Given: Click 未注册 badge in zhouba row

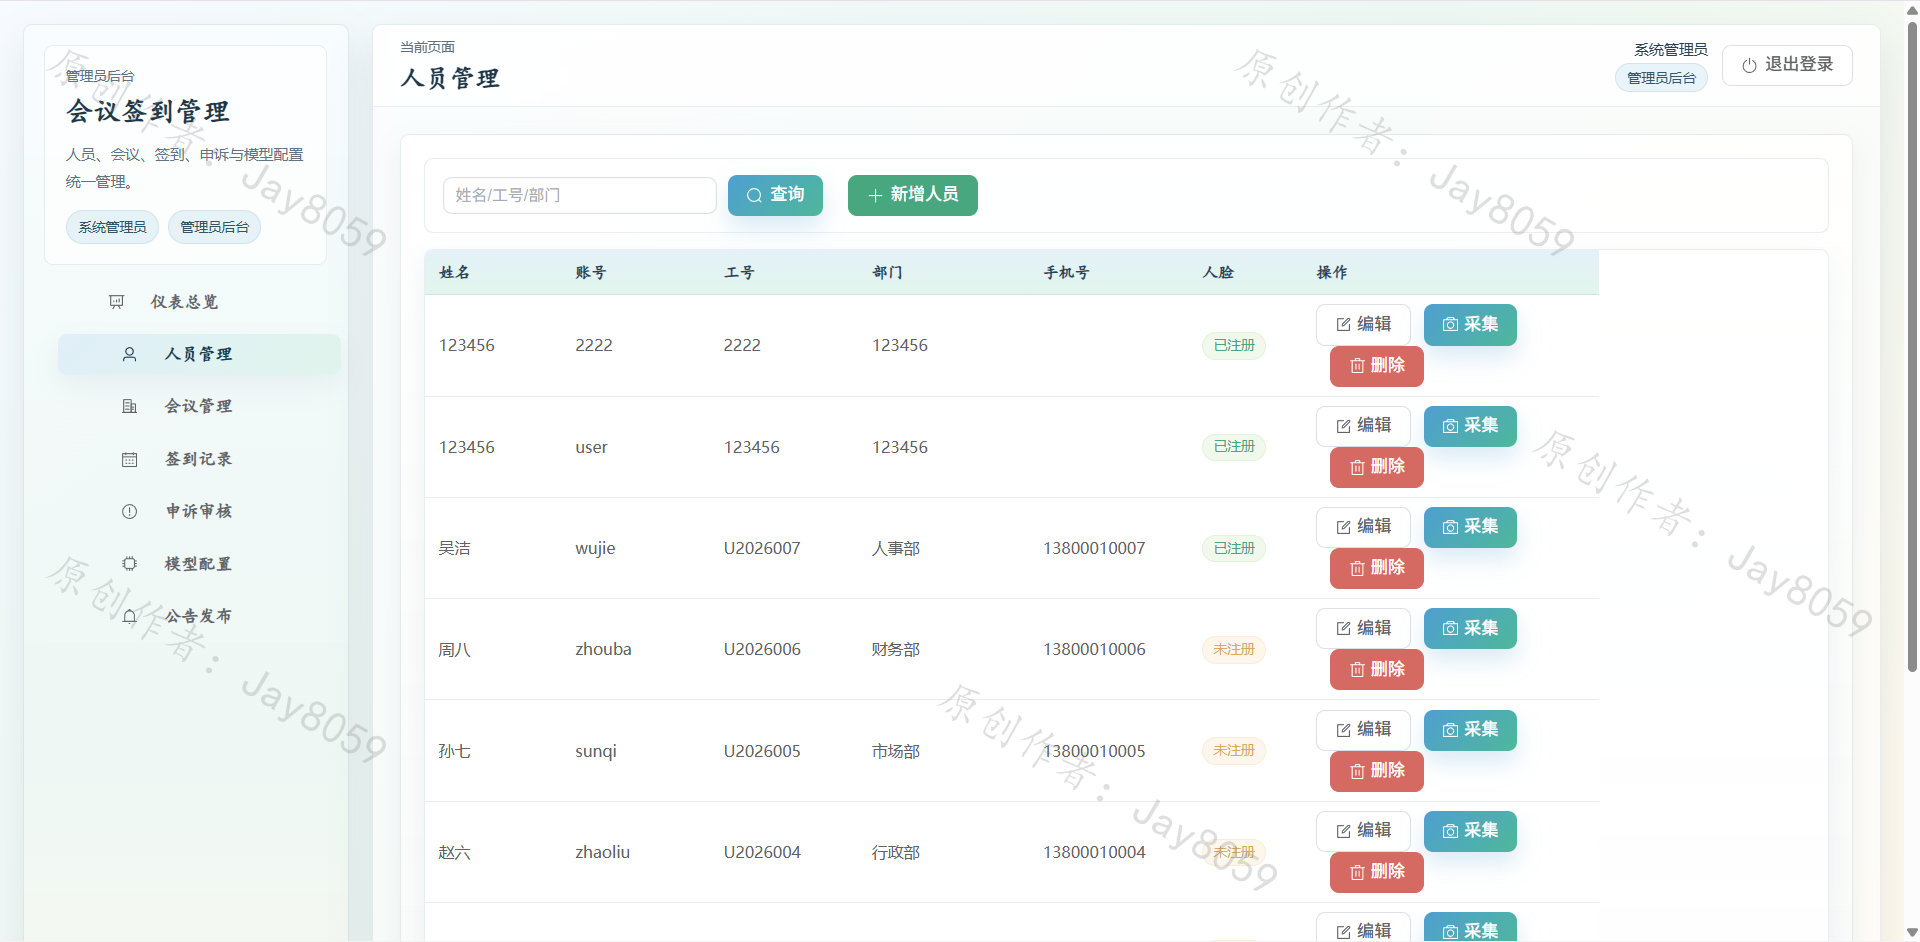Looking at the screenshot, I should coord(1234,649).
